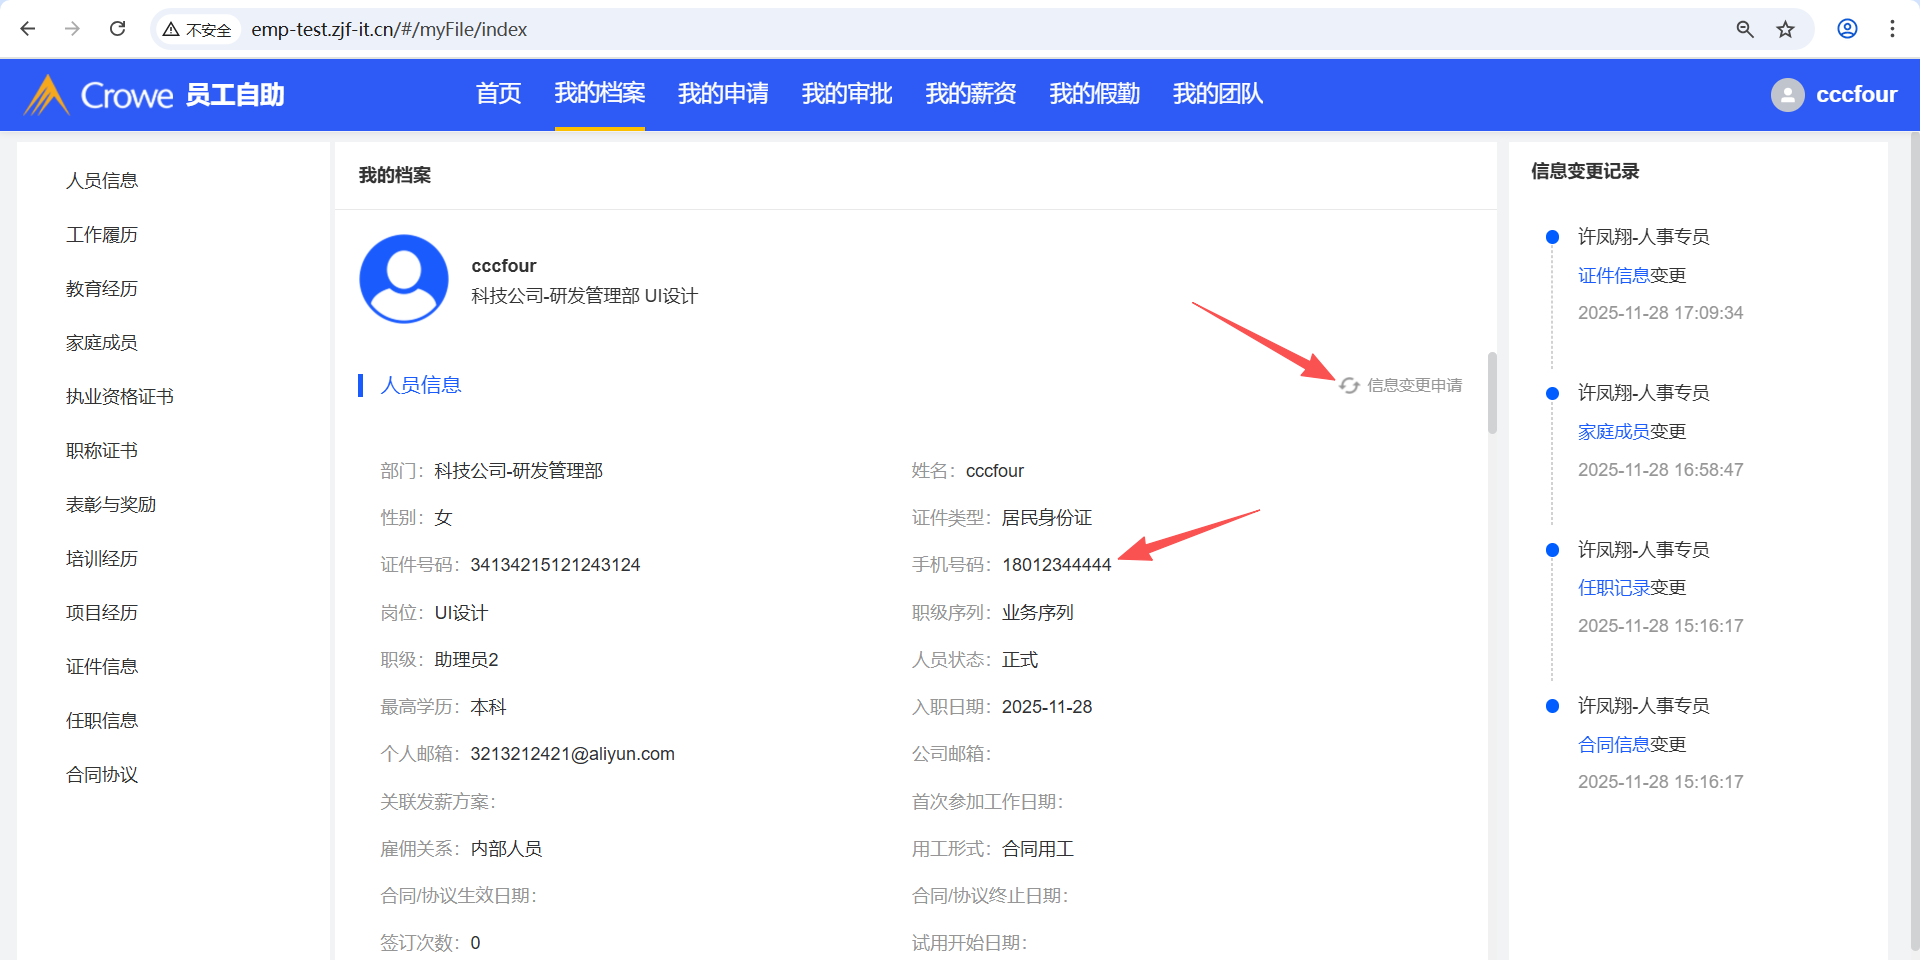
Task: Open the 我的薪资 tab
Action: (970, 94)
